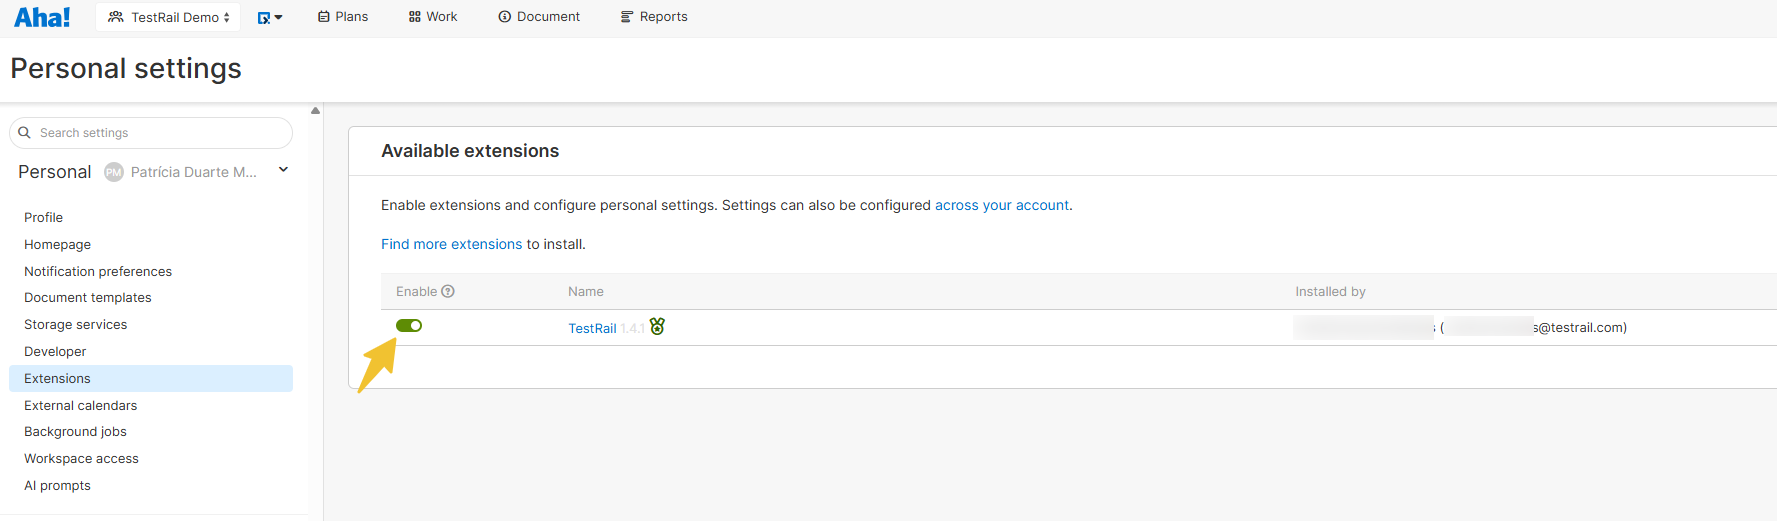Click the 'Personal settings' page title

point(126,68)
